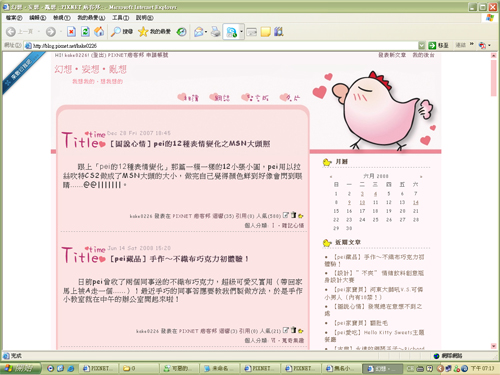Open the address bar dropdown arrow
Viewport: 500px width, 375px height.
coord(422,45)
